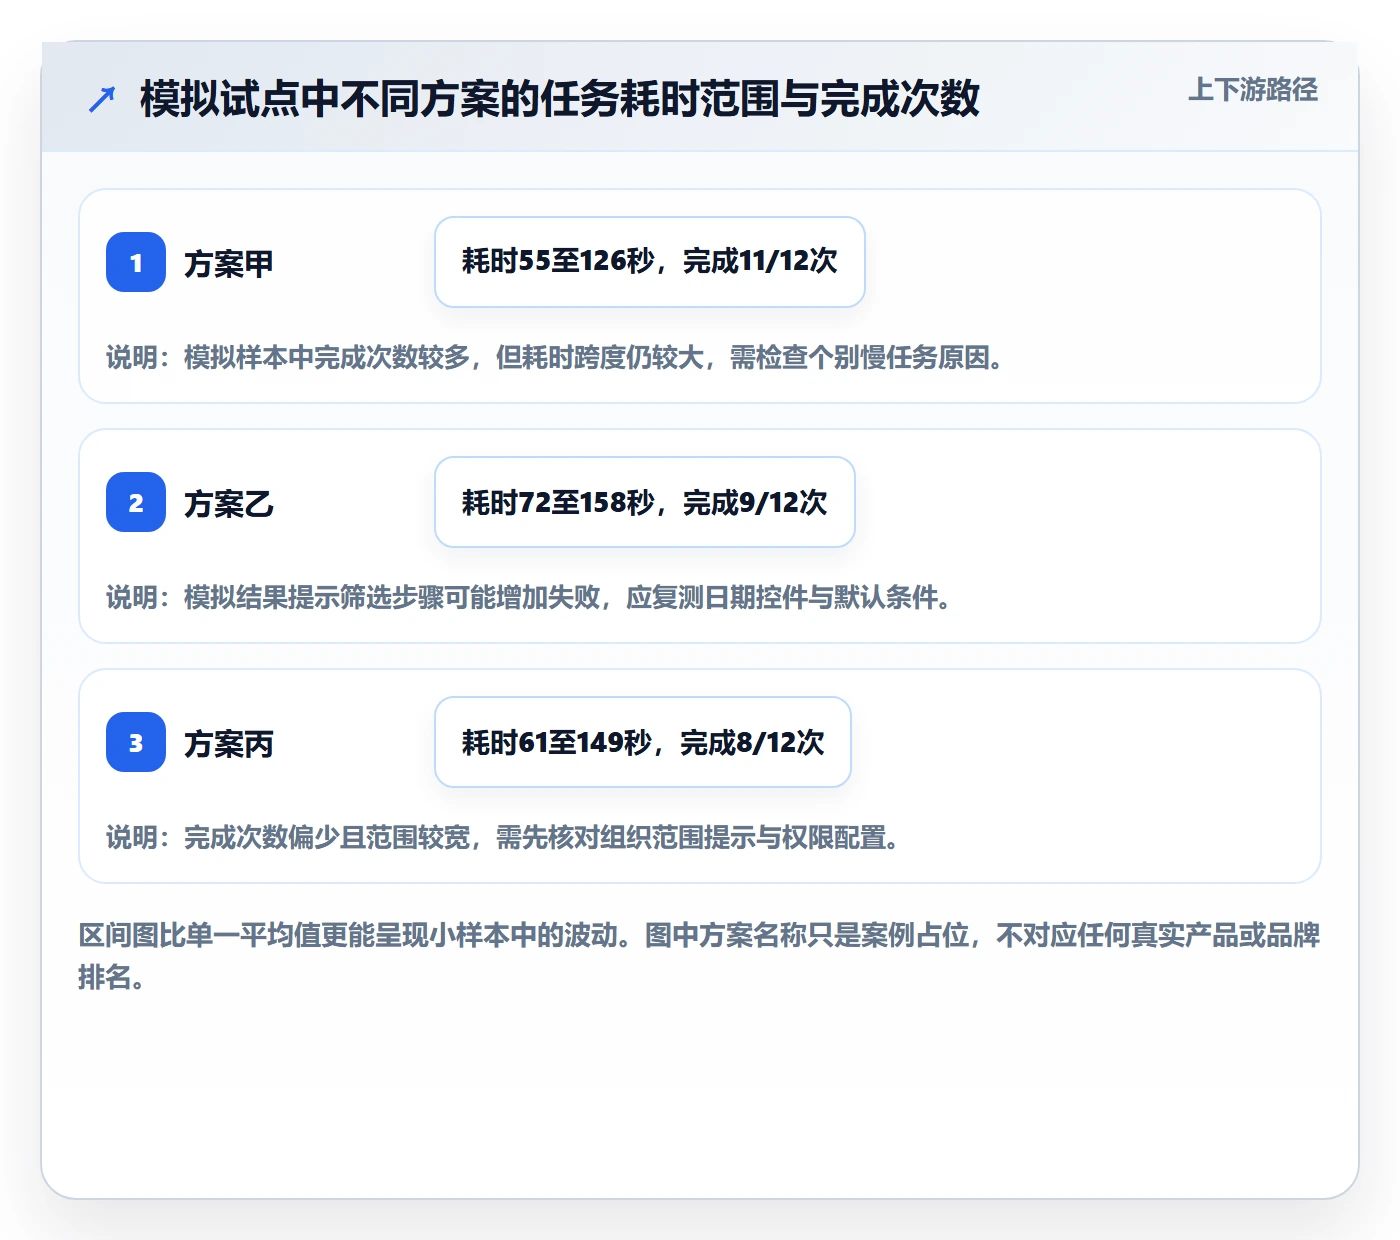This screenshot has width=1400, height=1240.
Task: Click the 上下游路径 label in header
Action: click(x=1252, y=90)
